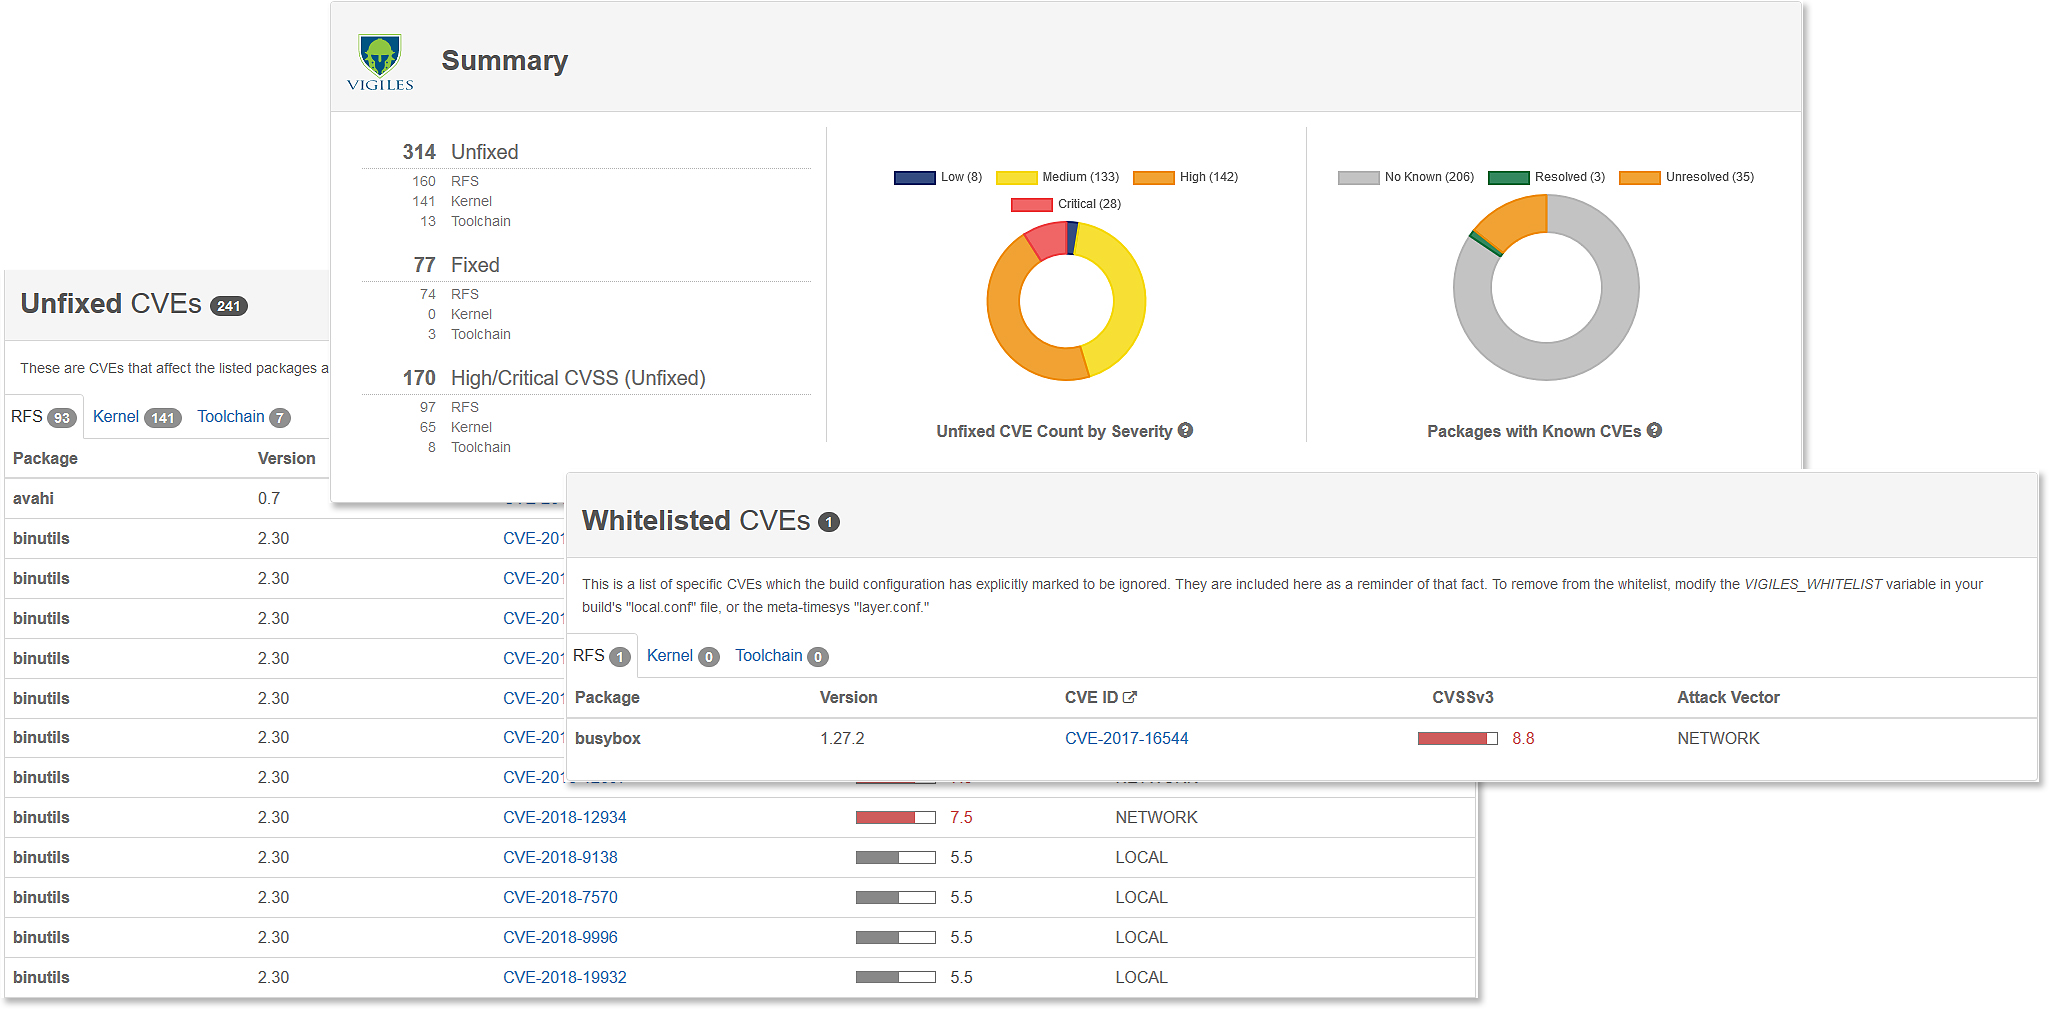This screenshot has width=2065, height=1018.
Task: Open the CVE-2017-16544 link for busybox
Action: [1127, 738]
